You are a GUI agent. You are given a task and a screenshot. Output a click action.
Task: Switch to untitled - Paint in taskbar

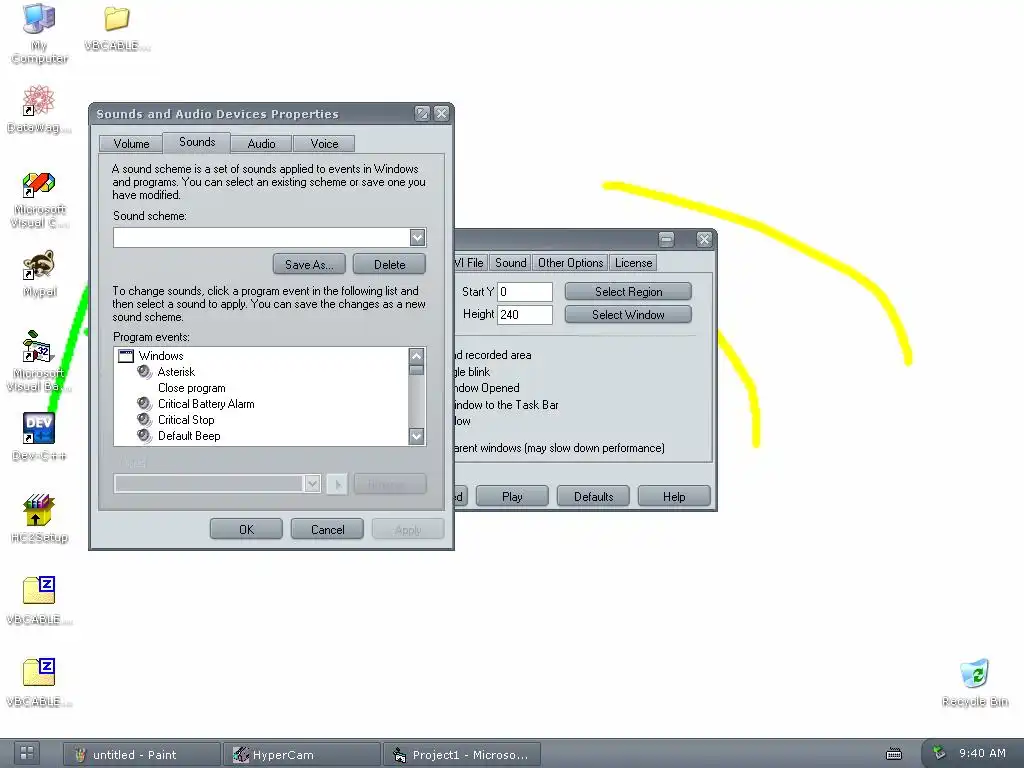(x=141, y=754)
